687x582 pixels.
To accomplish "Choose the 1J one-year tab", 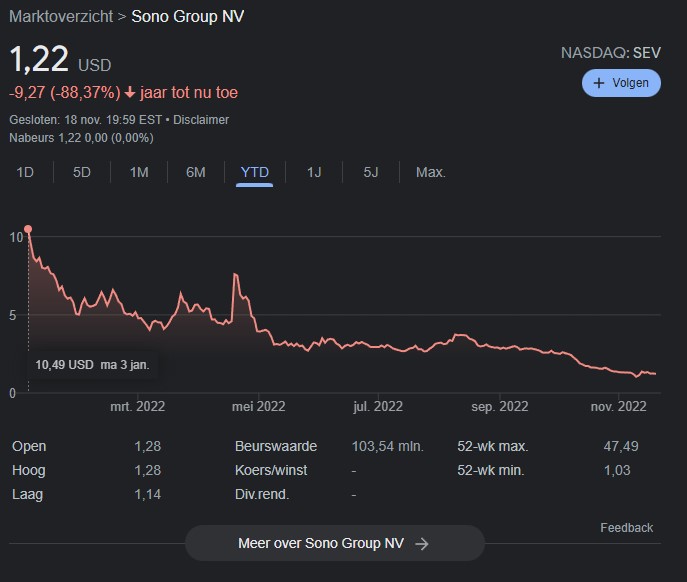I will pyautogui.click(x=314, y=172).
